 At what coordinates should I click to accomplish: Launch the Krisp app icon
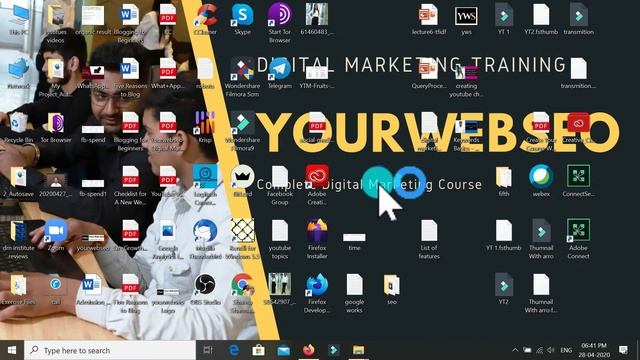[x=205, y=127]
